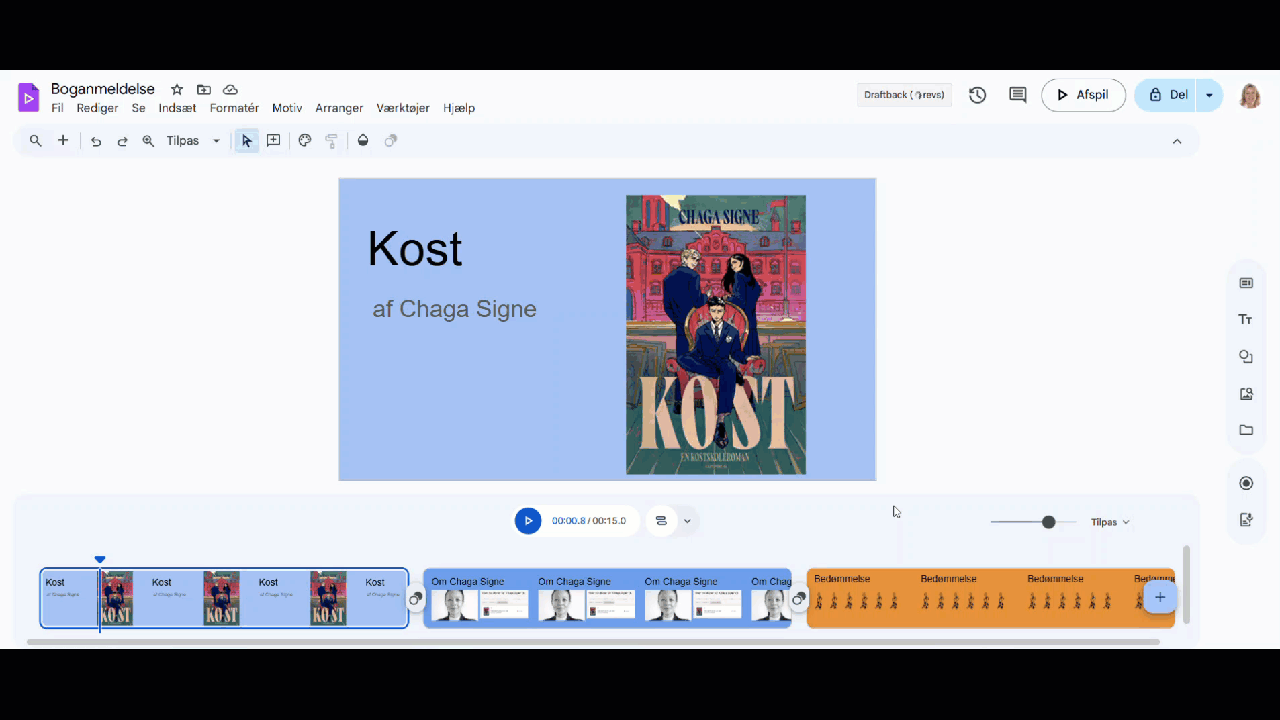Viewport: 1280px width, 720px height.
Task: Add a new scene with plus button
Action: [x=1160, y=598]
